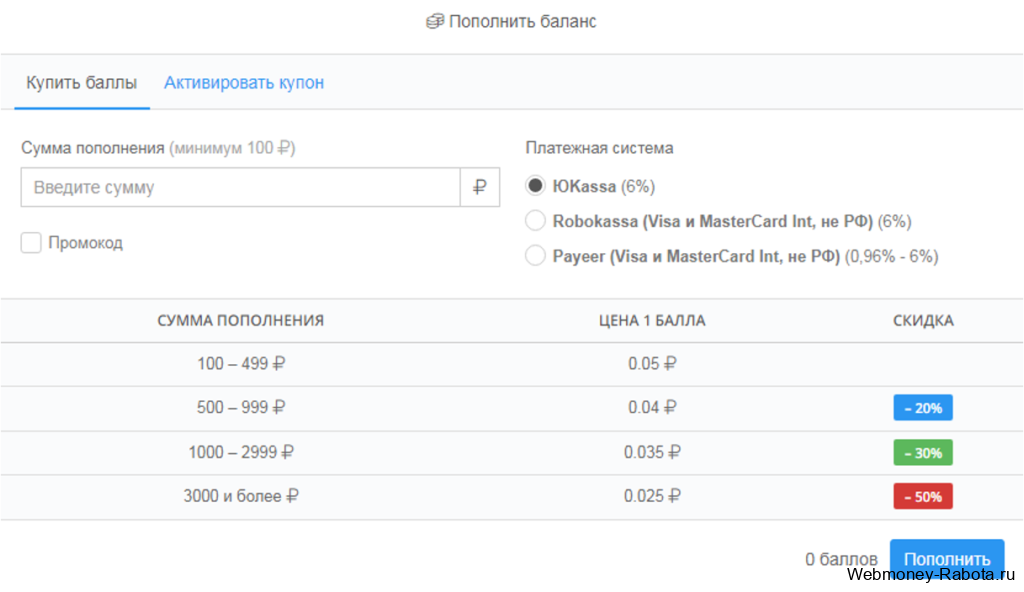Click the blue −20% discount badge
Image resolution: width=1024 pixels, height=592 pixels.
point(923,408)
